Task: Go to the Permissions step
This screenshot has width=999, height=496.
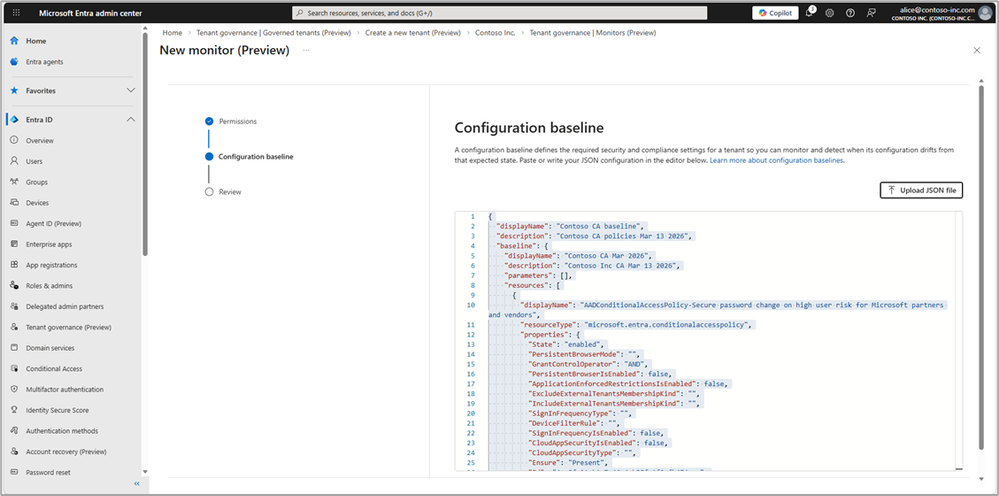Action: (x=237, y=121)
